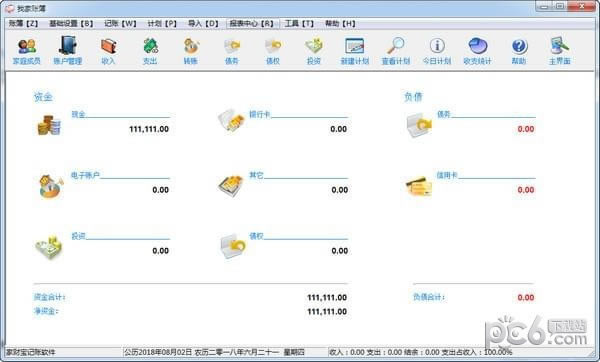Screen dimensions: 600x362
Task: Click the 净资金 value 111,111.00
Action: (x=327, y=312)
